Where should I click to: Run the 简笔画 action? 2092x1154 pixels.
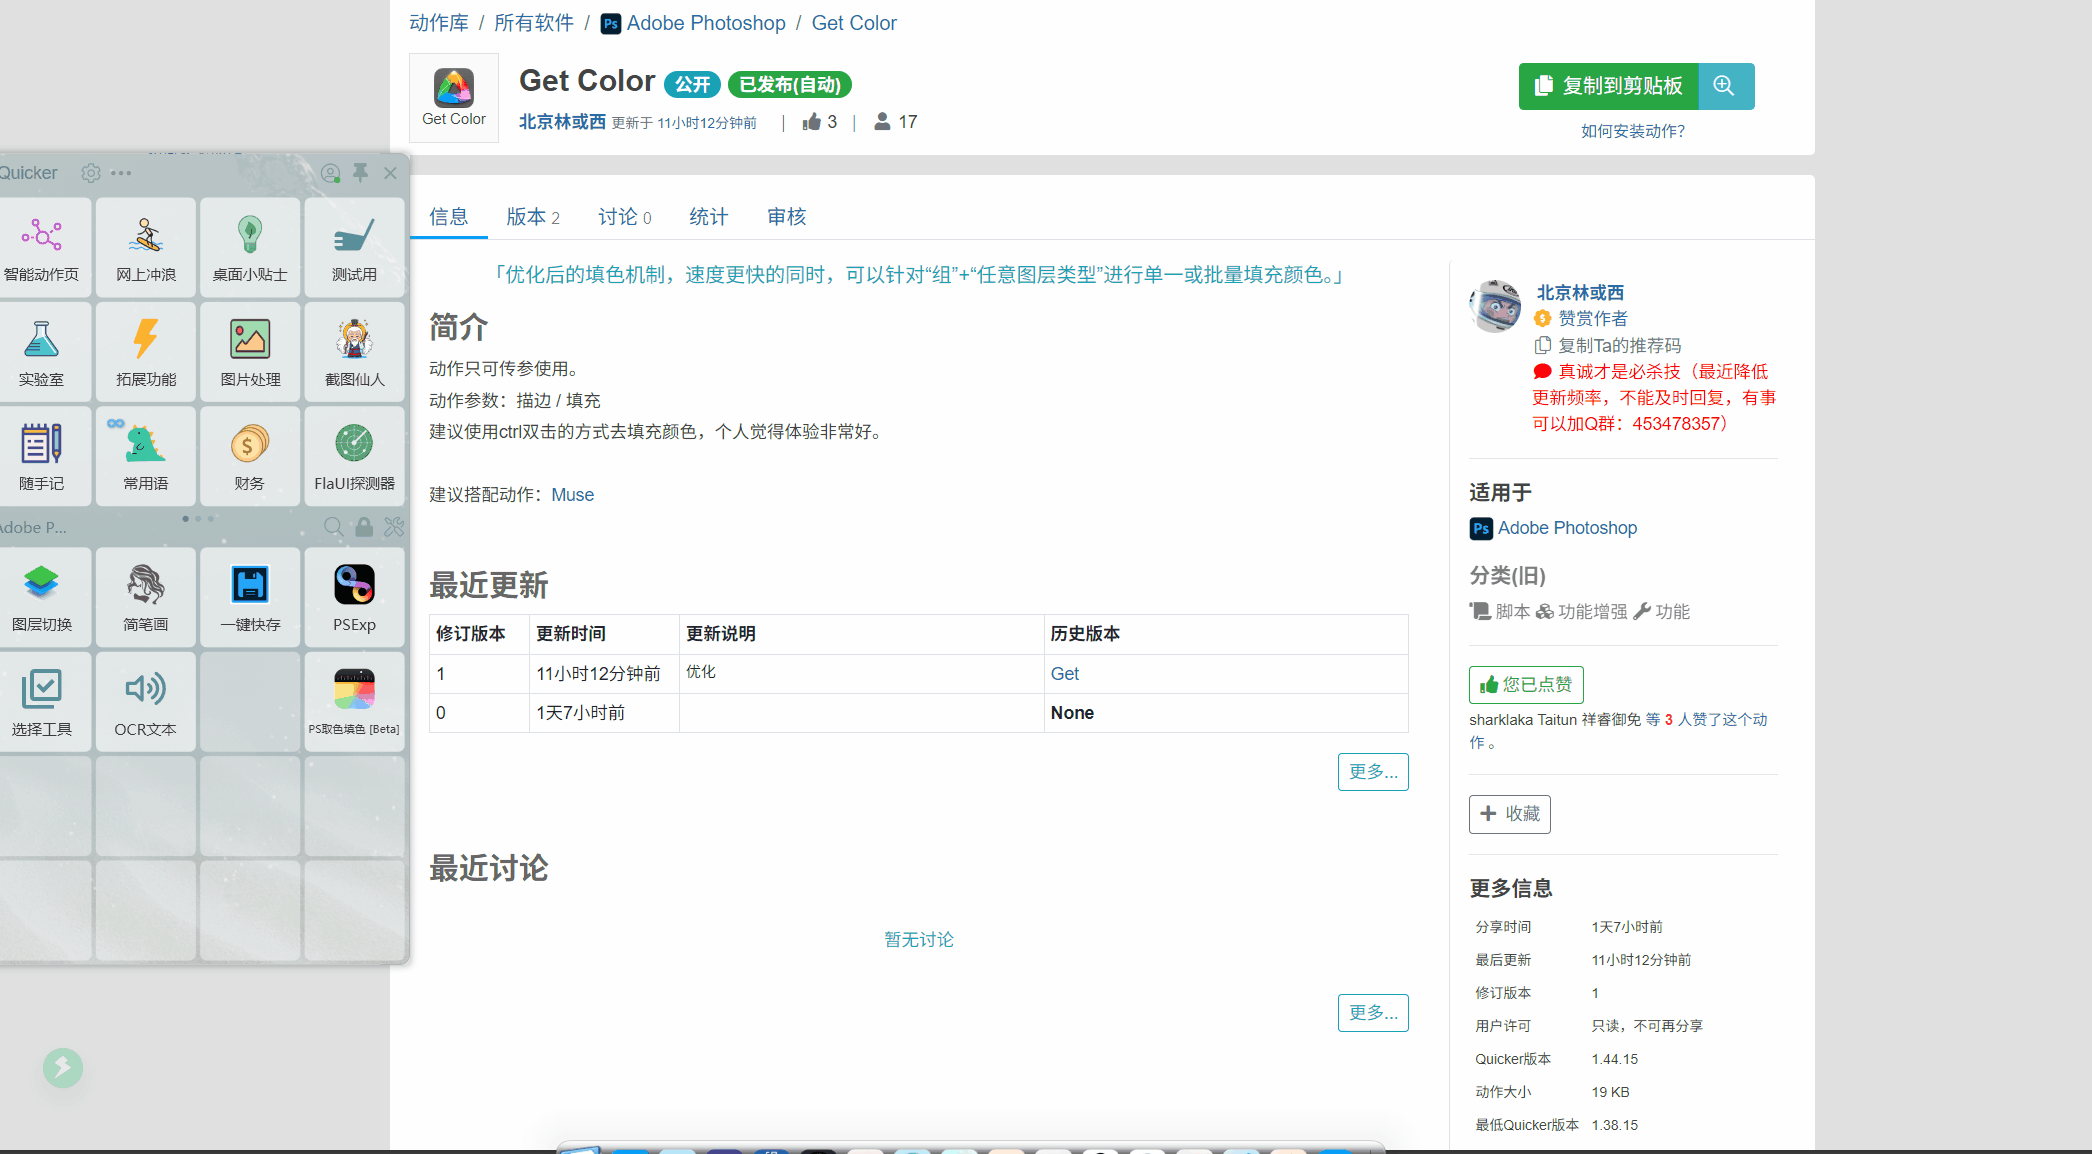[x=146, y=597]
